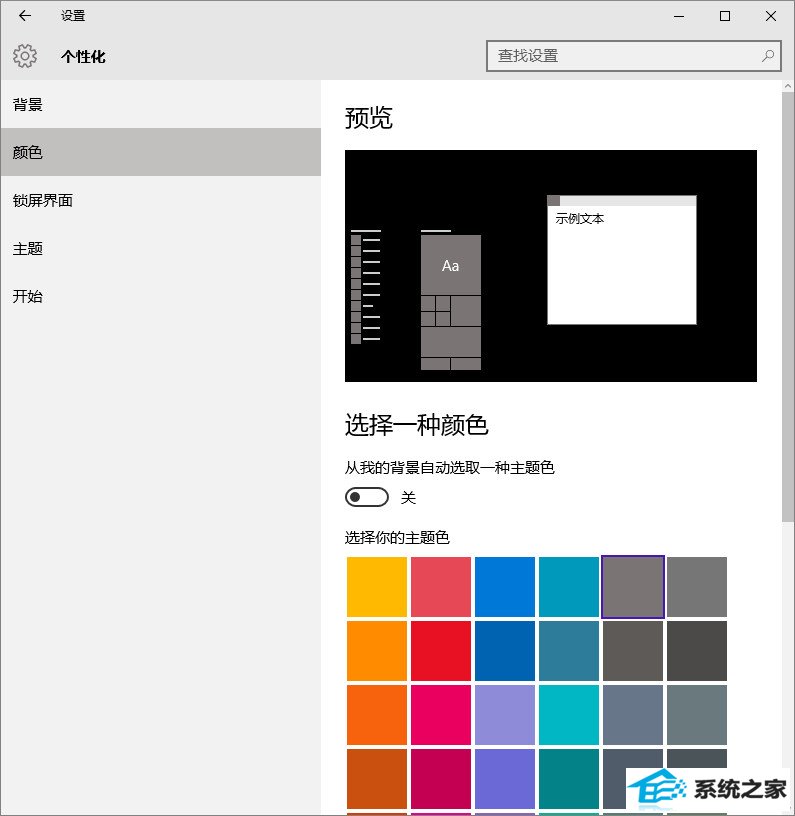
Task: Click the 示例文本 sample window preview
Action: tap(622, 260)
